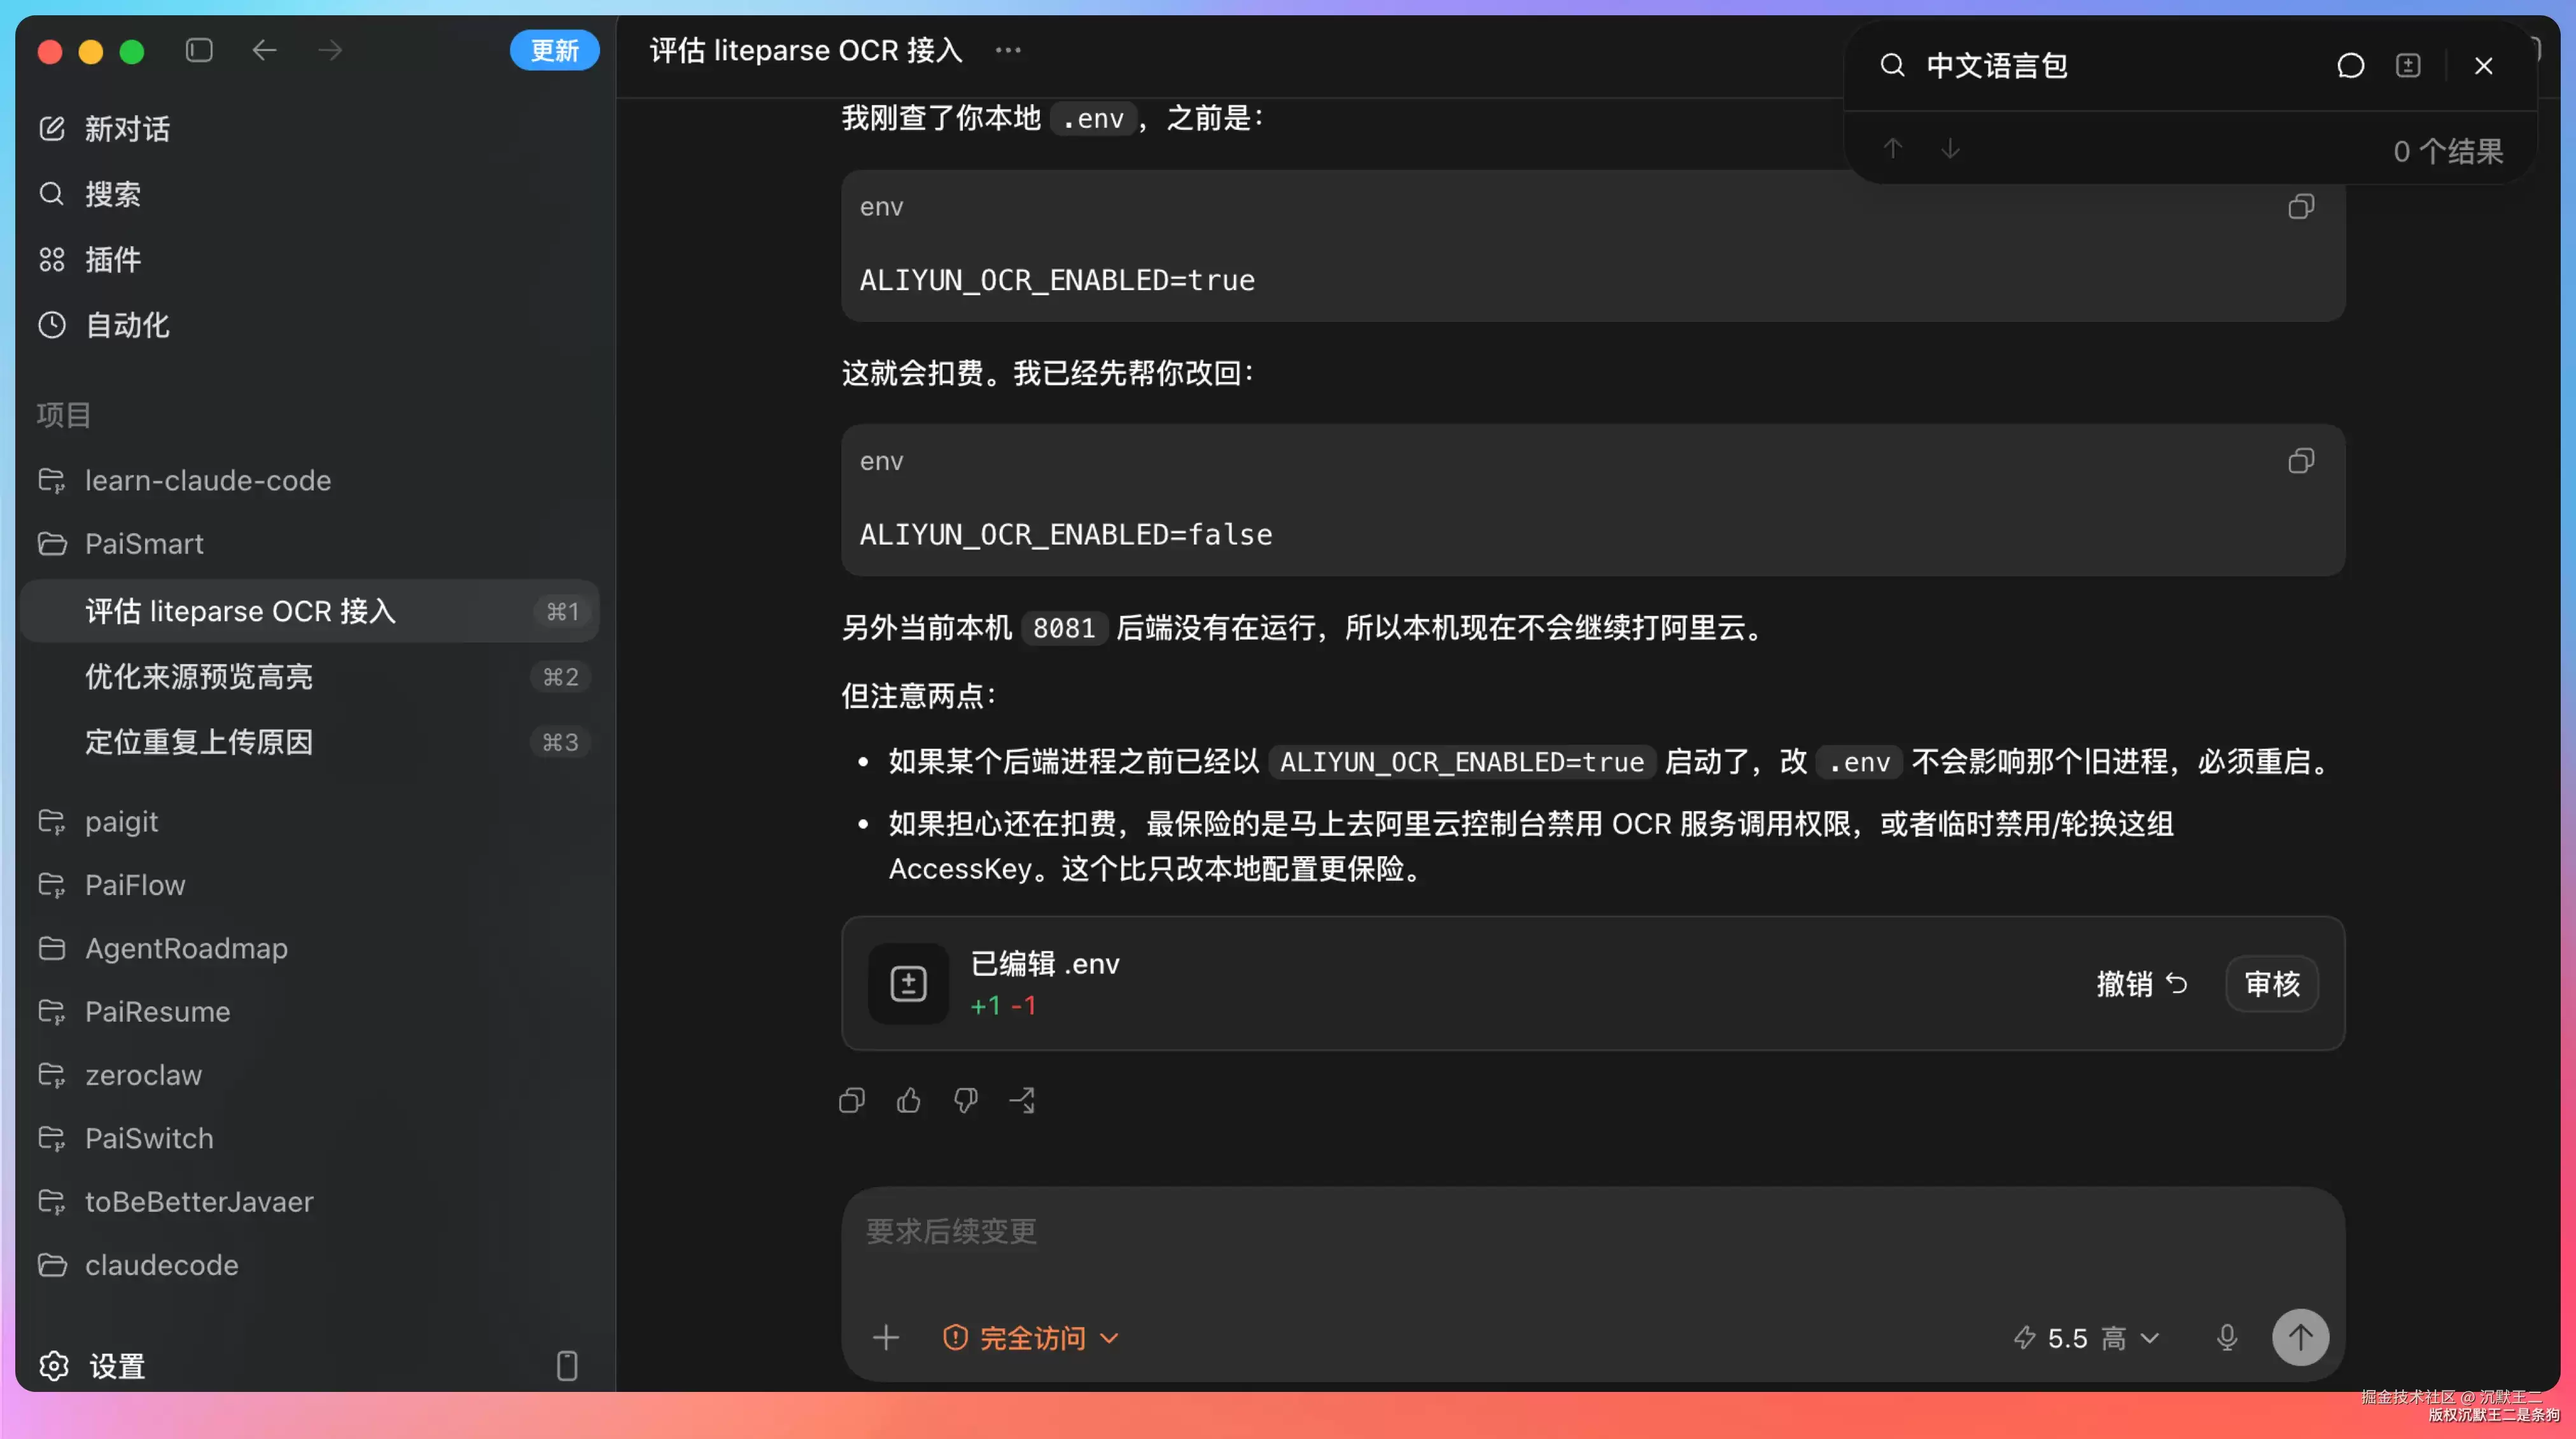Screen dimensions: 2576x1439
Task: Open the learn-claude-code project
Action: coord(308,480)
